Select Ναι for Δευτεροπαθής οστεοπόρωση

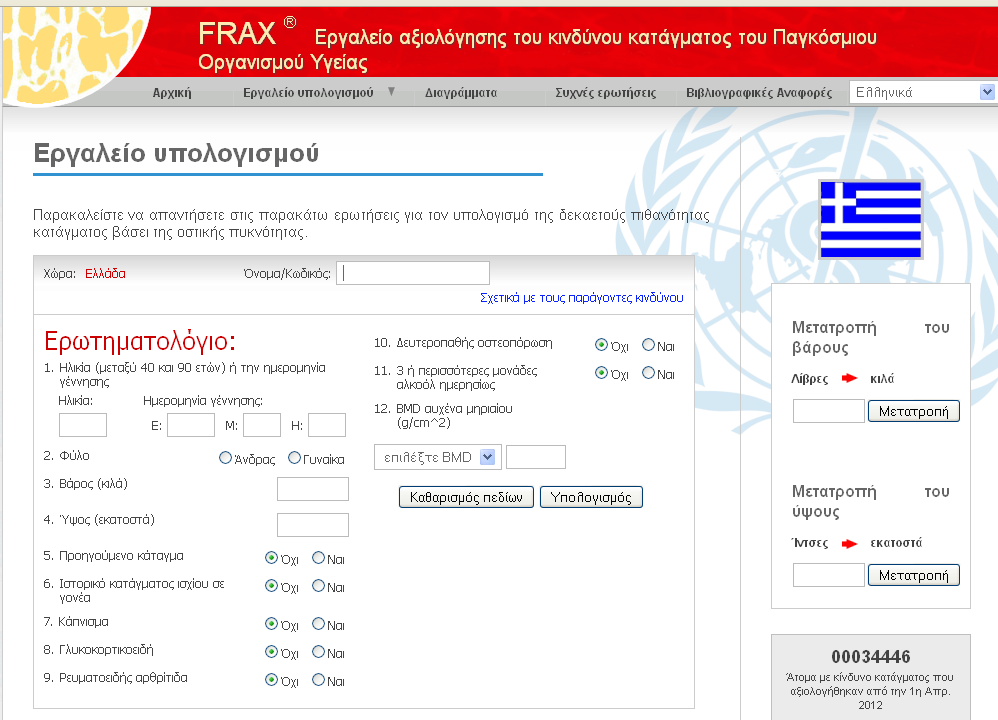point(648,345)
